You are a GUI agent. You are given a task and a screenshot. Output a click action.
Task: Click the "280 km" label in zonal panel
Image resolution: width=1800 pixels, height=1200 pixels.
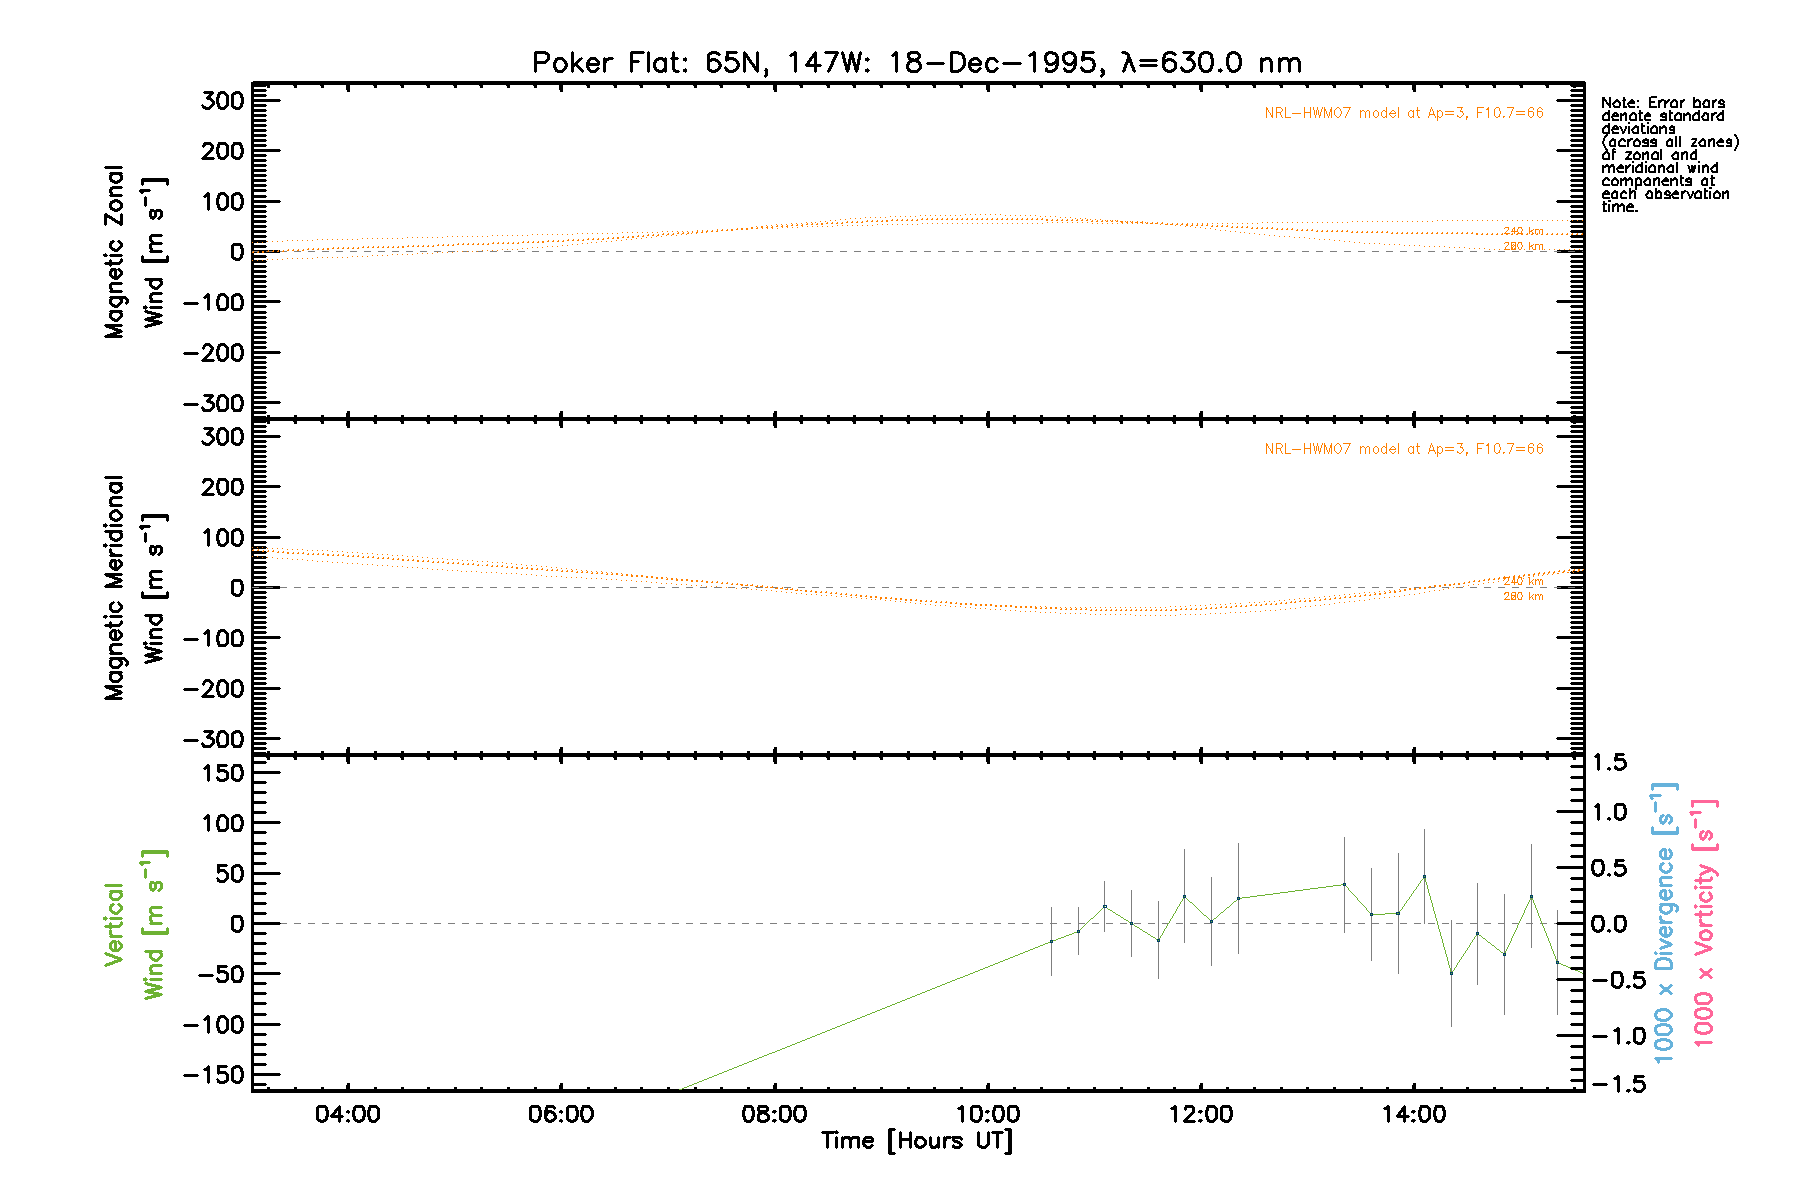tap(1523, 246)
